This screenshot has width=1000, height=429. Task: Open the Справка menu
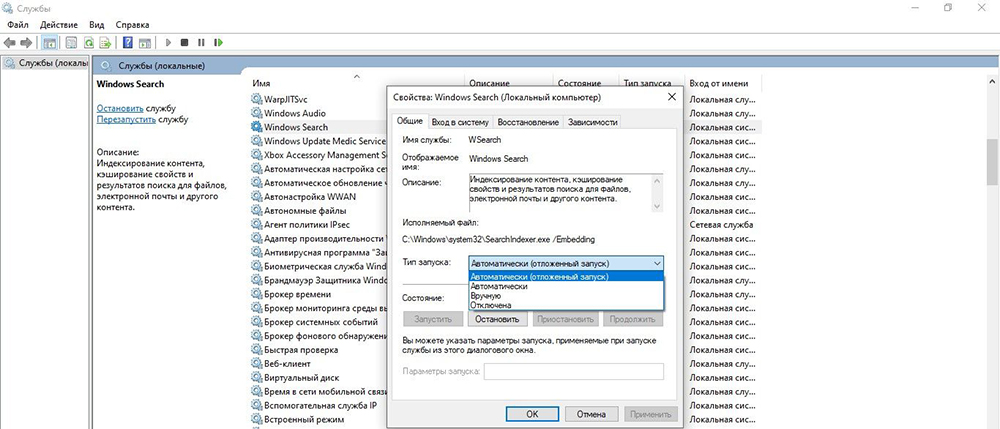click(x=133, y=25)
